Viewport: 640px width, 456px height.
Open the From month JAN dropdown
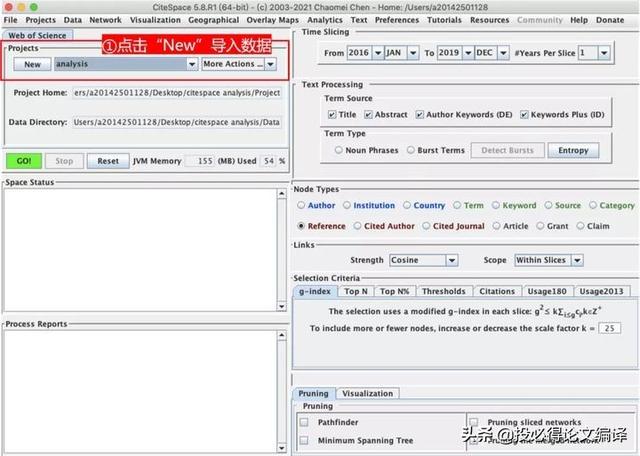point(413,53)
